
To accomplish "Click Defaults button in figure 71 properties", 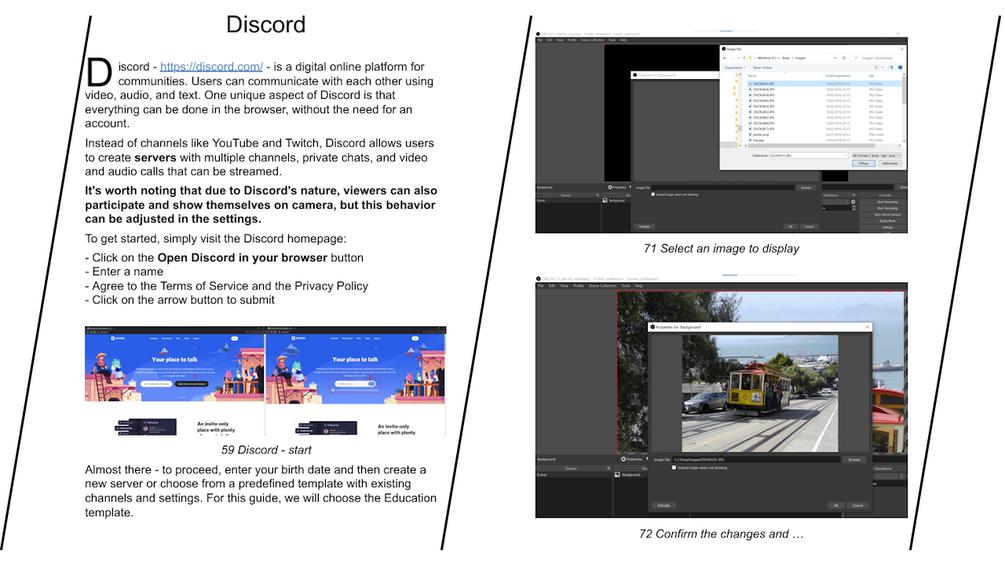I will pyautogui.click(x=644, y=226).
